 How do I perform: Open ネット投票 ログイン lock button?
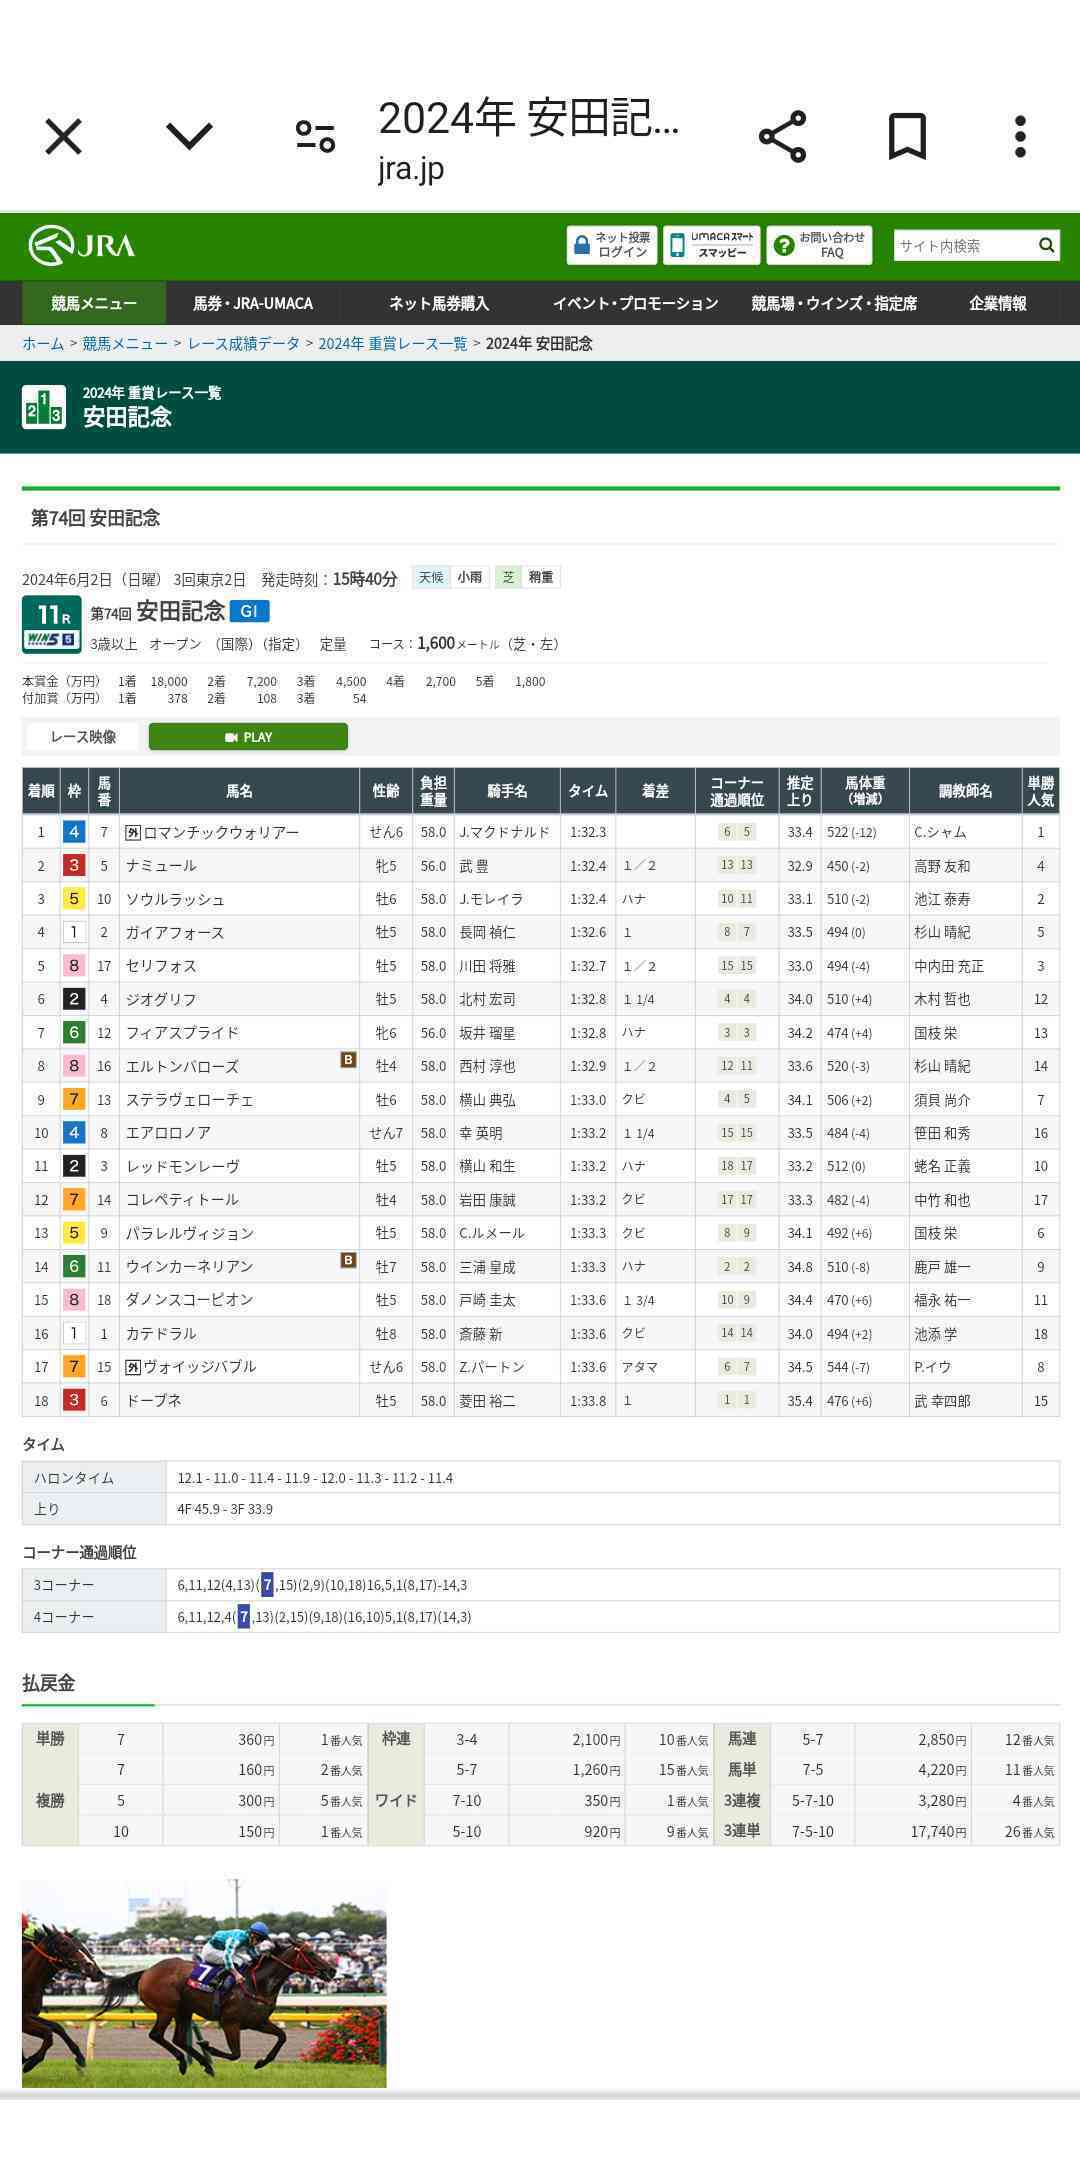[612, 245]
